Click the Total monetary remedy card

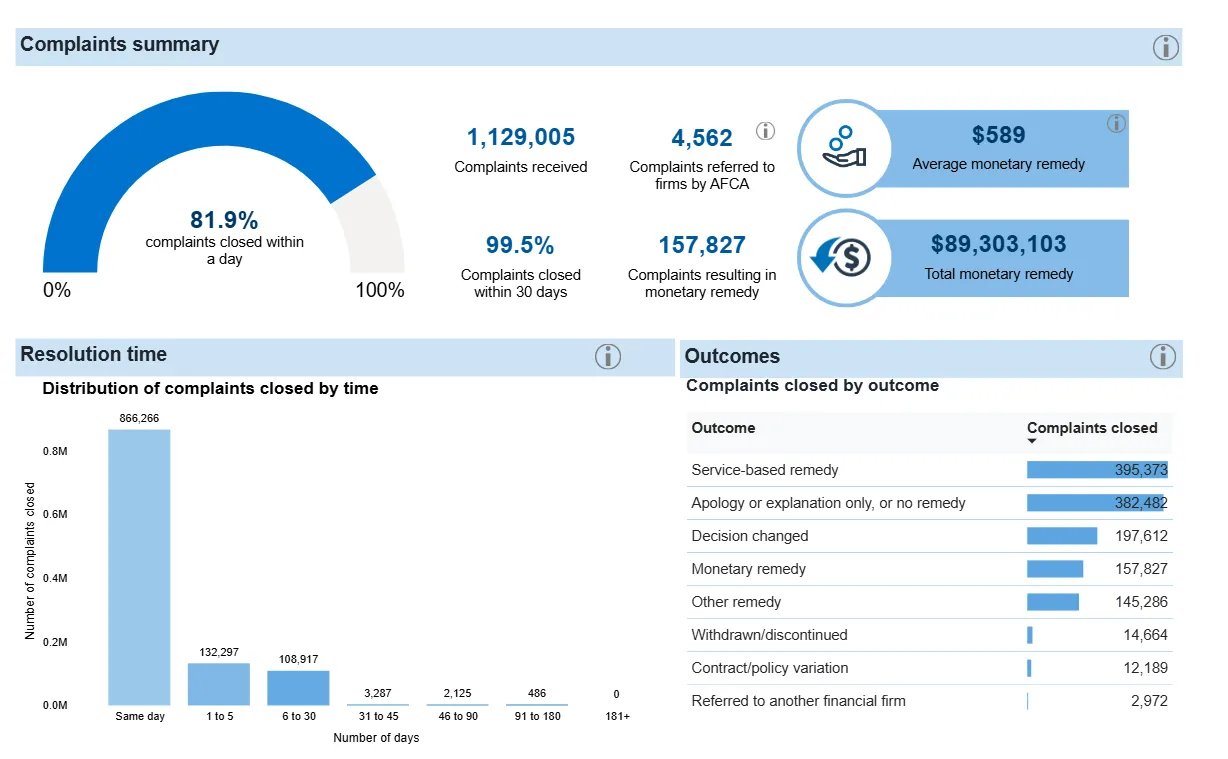click(x=998, y=258)
